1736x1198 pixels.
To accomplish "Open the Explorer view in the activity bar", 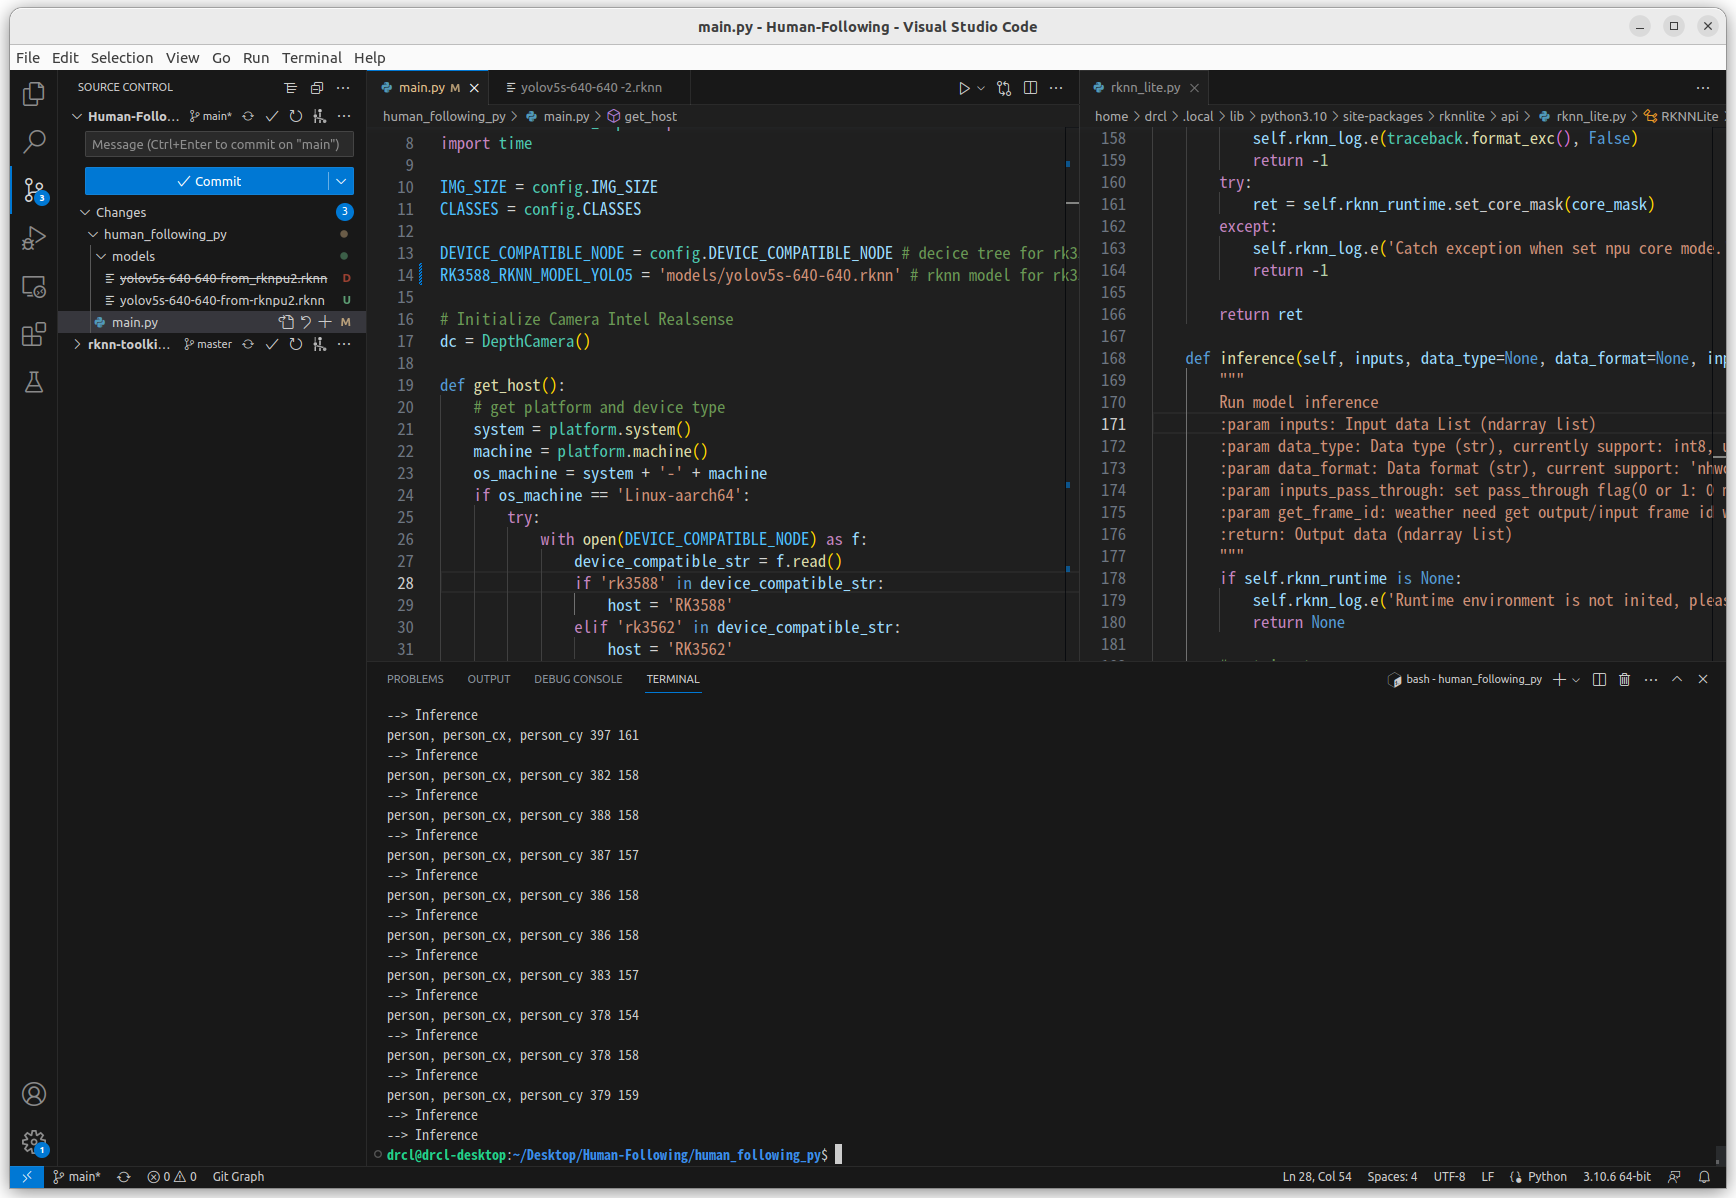I will click(x=34, y=93).
